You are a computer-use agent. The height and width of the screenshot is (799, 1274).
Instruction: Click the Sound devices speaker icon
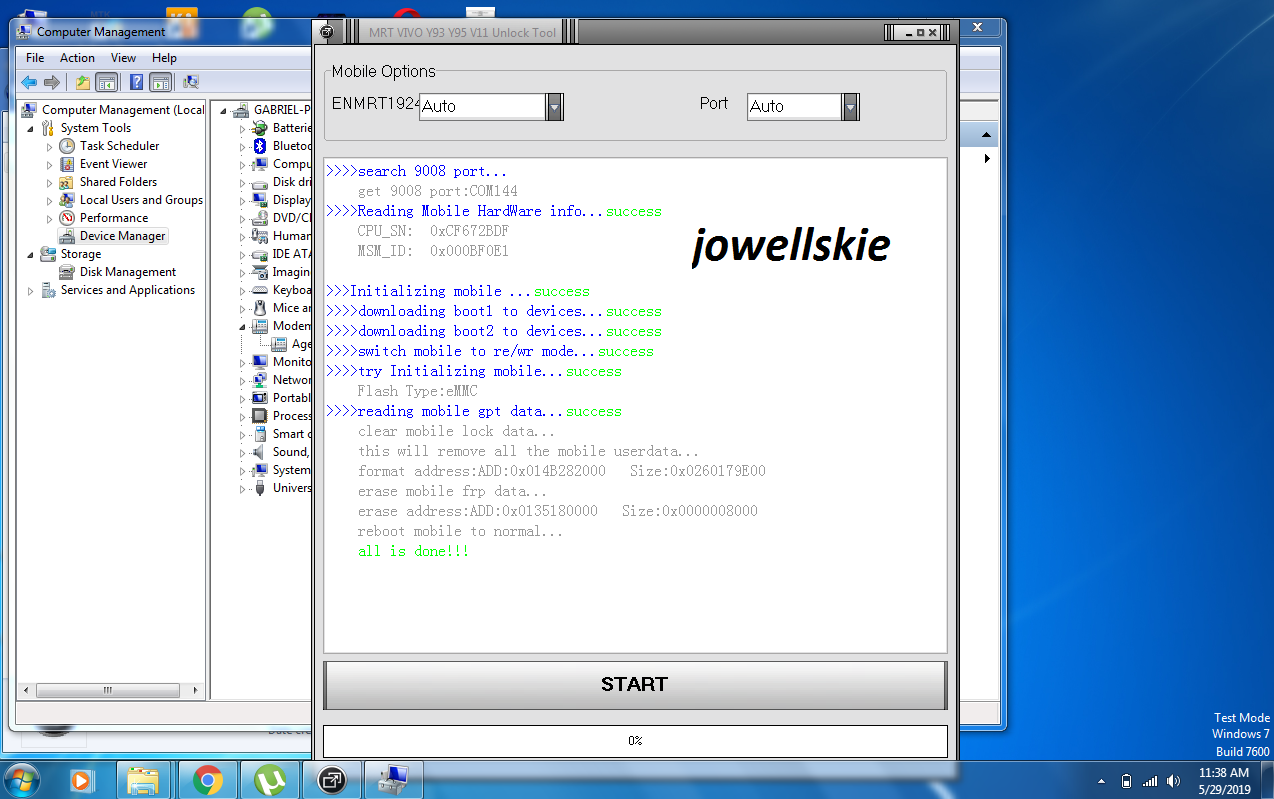pyautogui.click(x=260, y=452)
